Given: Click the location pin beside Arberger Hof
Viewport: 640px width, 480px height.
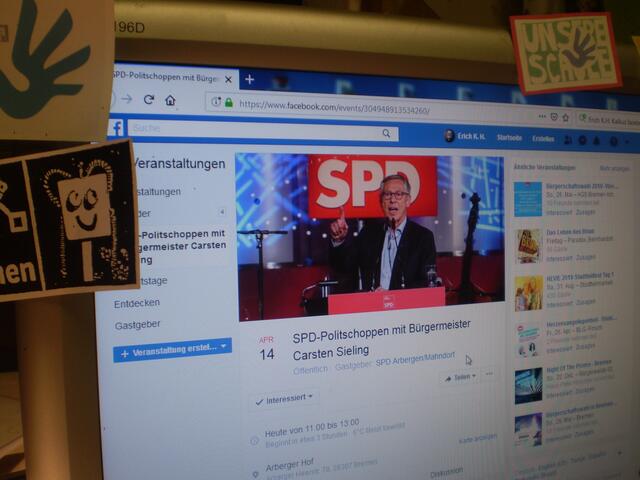Looking at the screenshot, I should [256, 474].
